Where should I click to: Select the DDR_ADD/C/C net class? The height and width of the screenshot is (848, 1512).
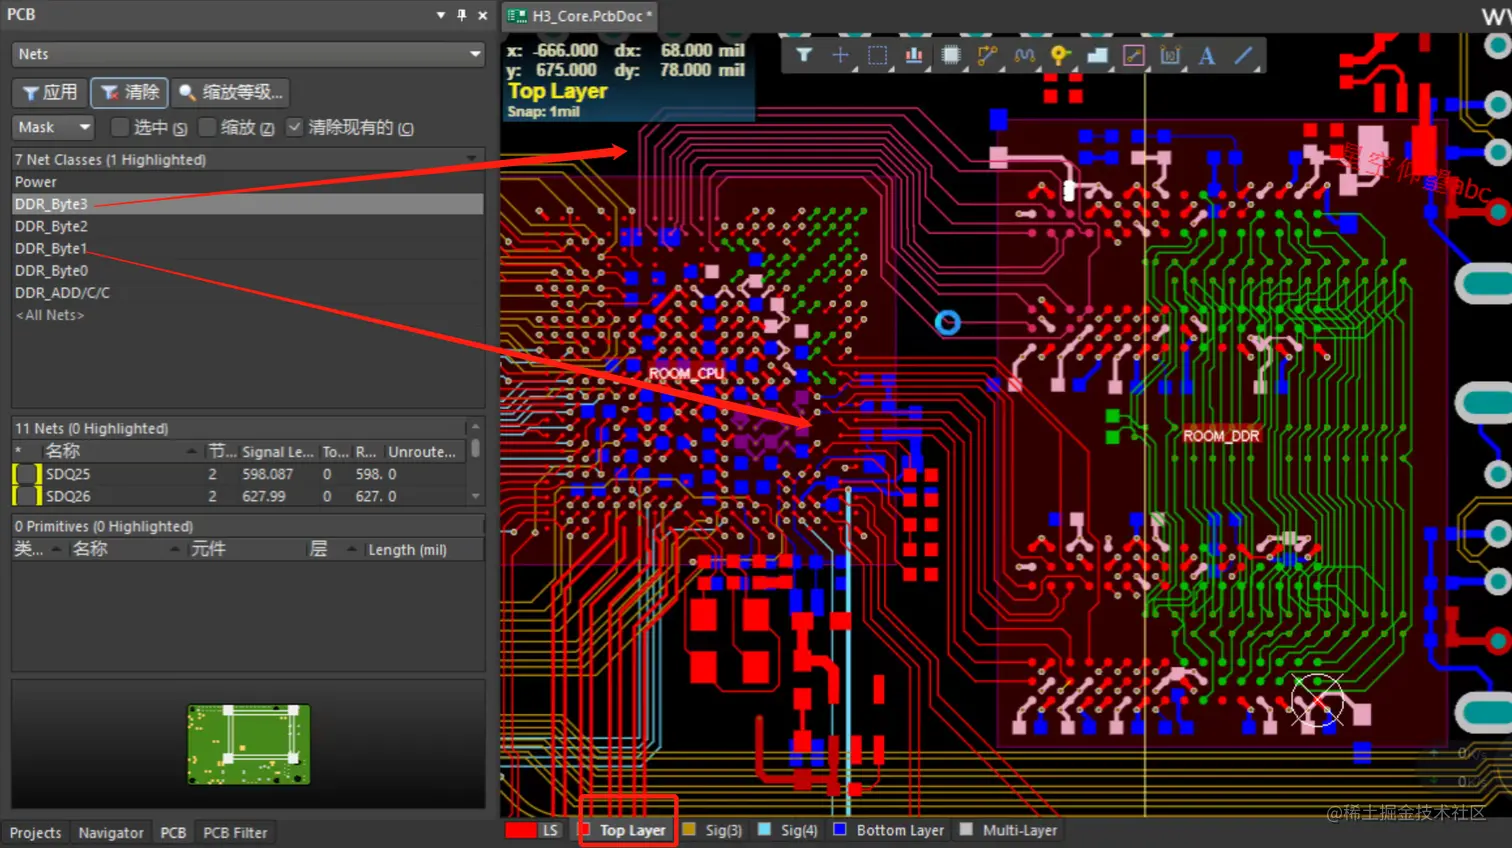coord(247,292)
